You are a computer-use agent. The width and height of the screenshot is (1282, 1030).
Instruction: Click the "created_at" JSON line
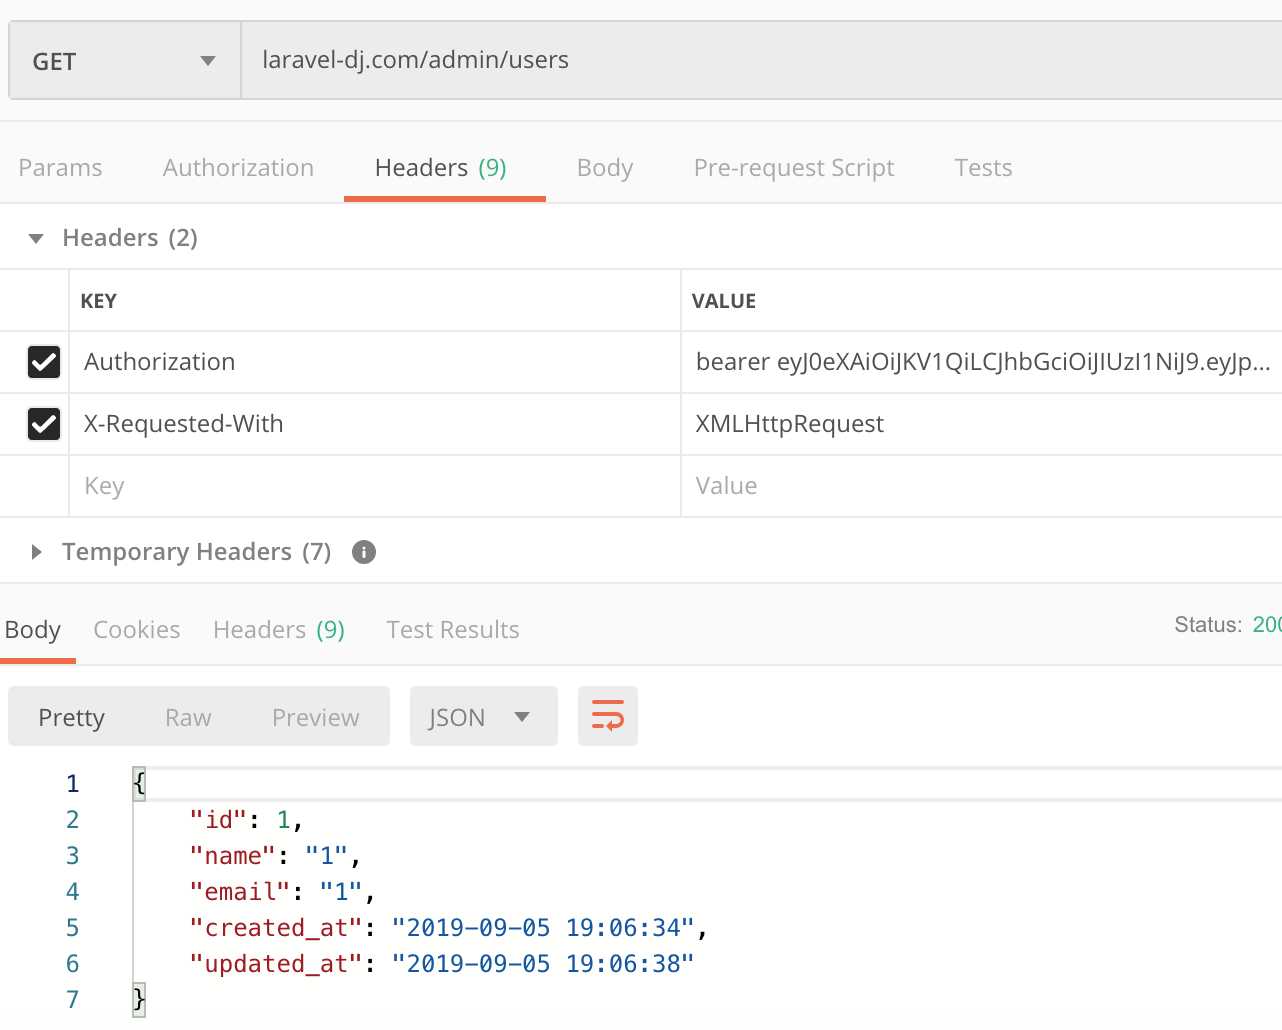[x=448, y=928]
